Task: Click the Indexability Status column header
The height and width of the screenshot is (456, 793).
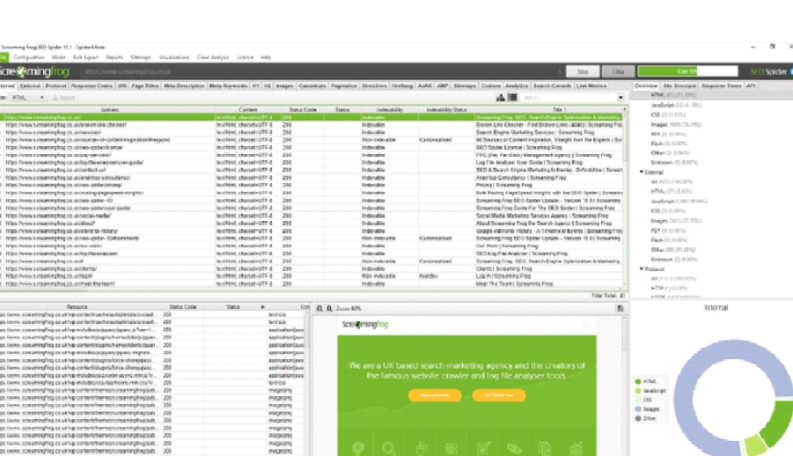Action: pos(446,110)
